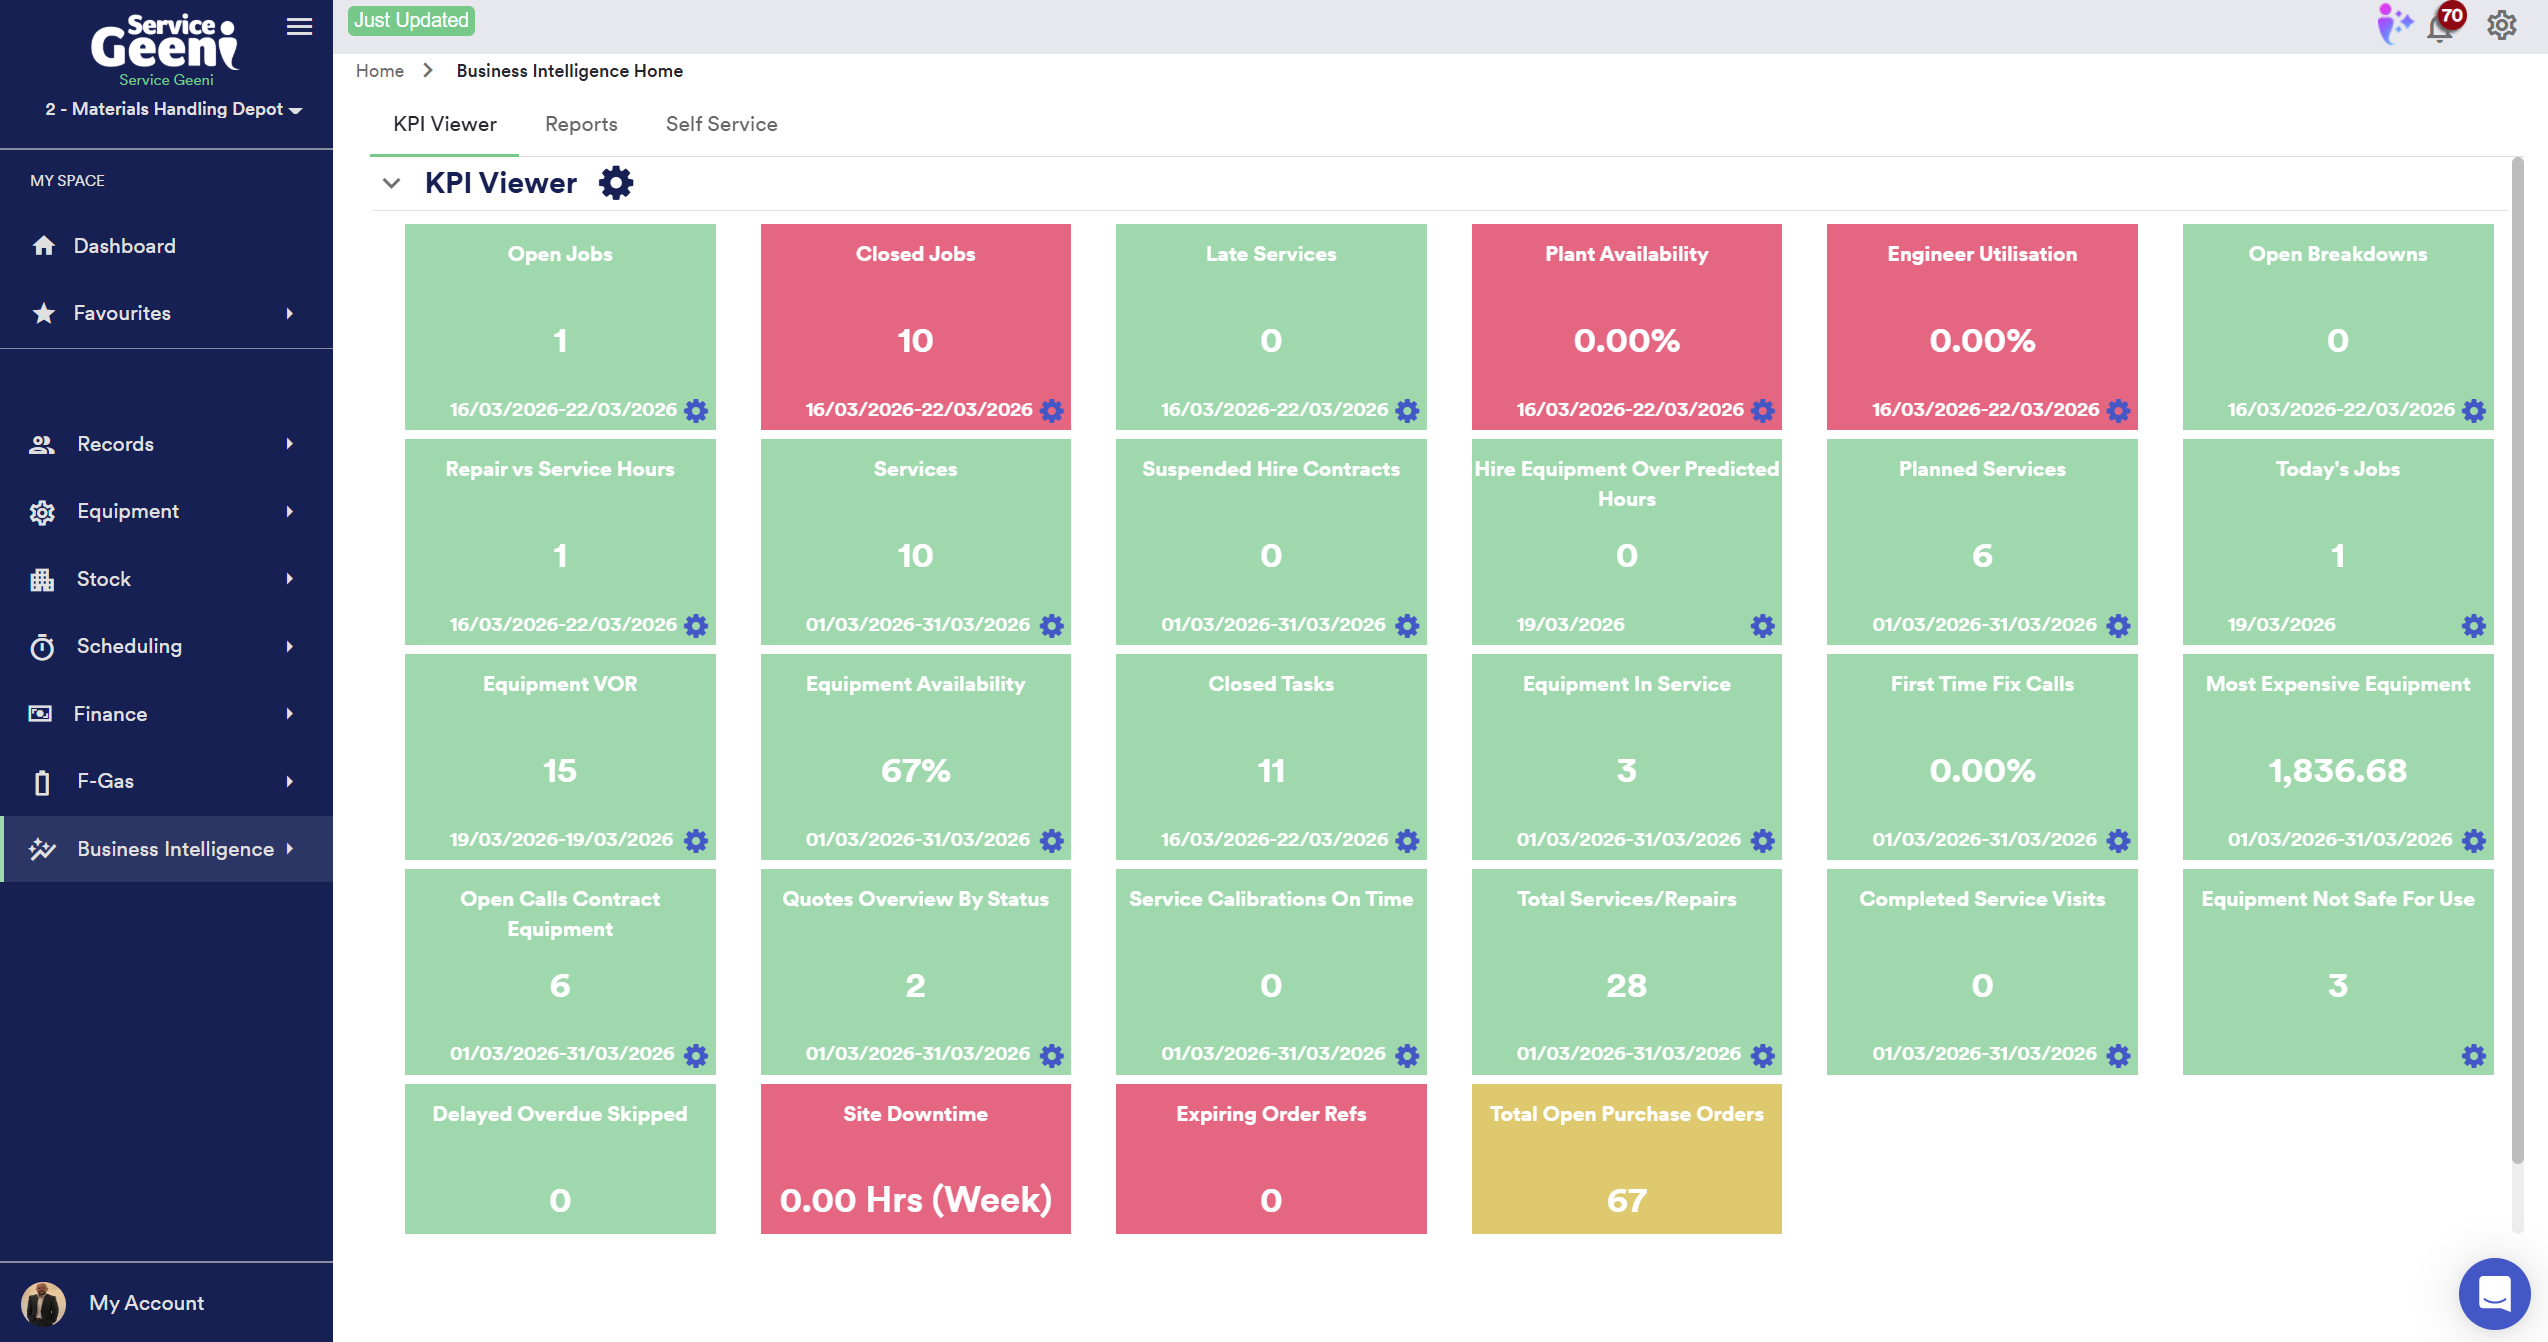Open the Materials Handling Depot dropdown
This screenshot has height=1342, width=2548.
coord(173,109)
